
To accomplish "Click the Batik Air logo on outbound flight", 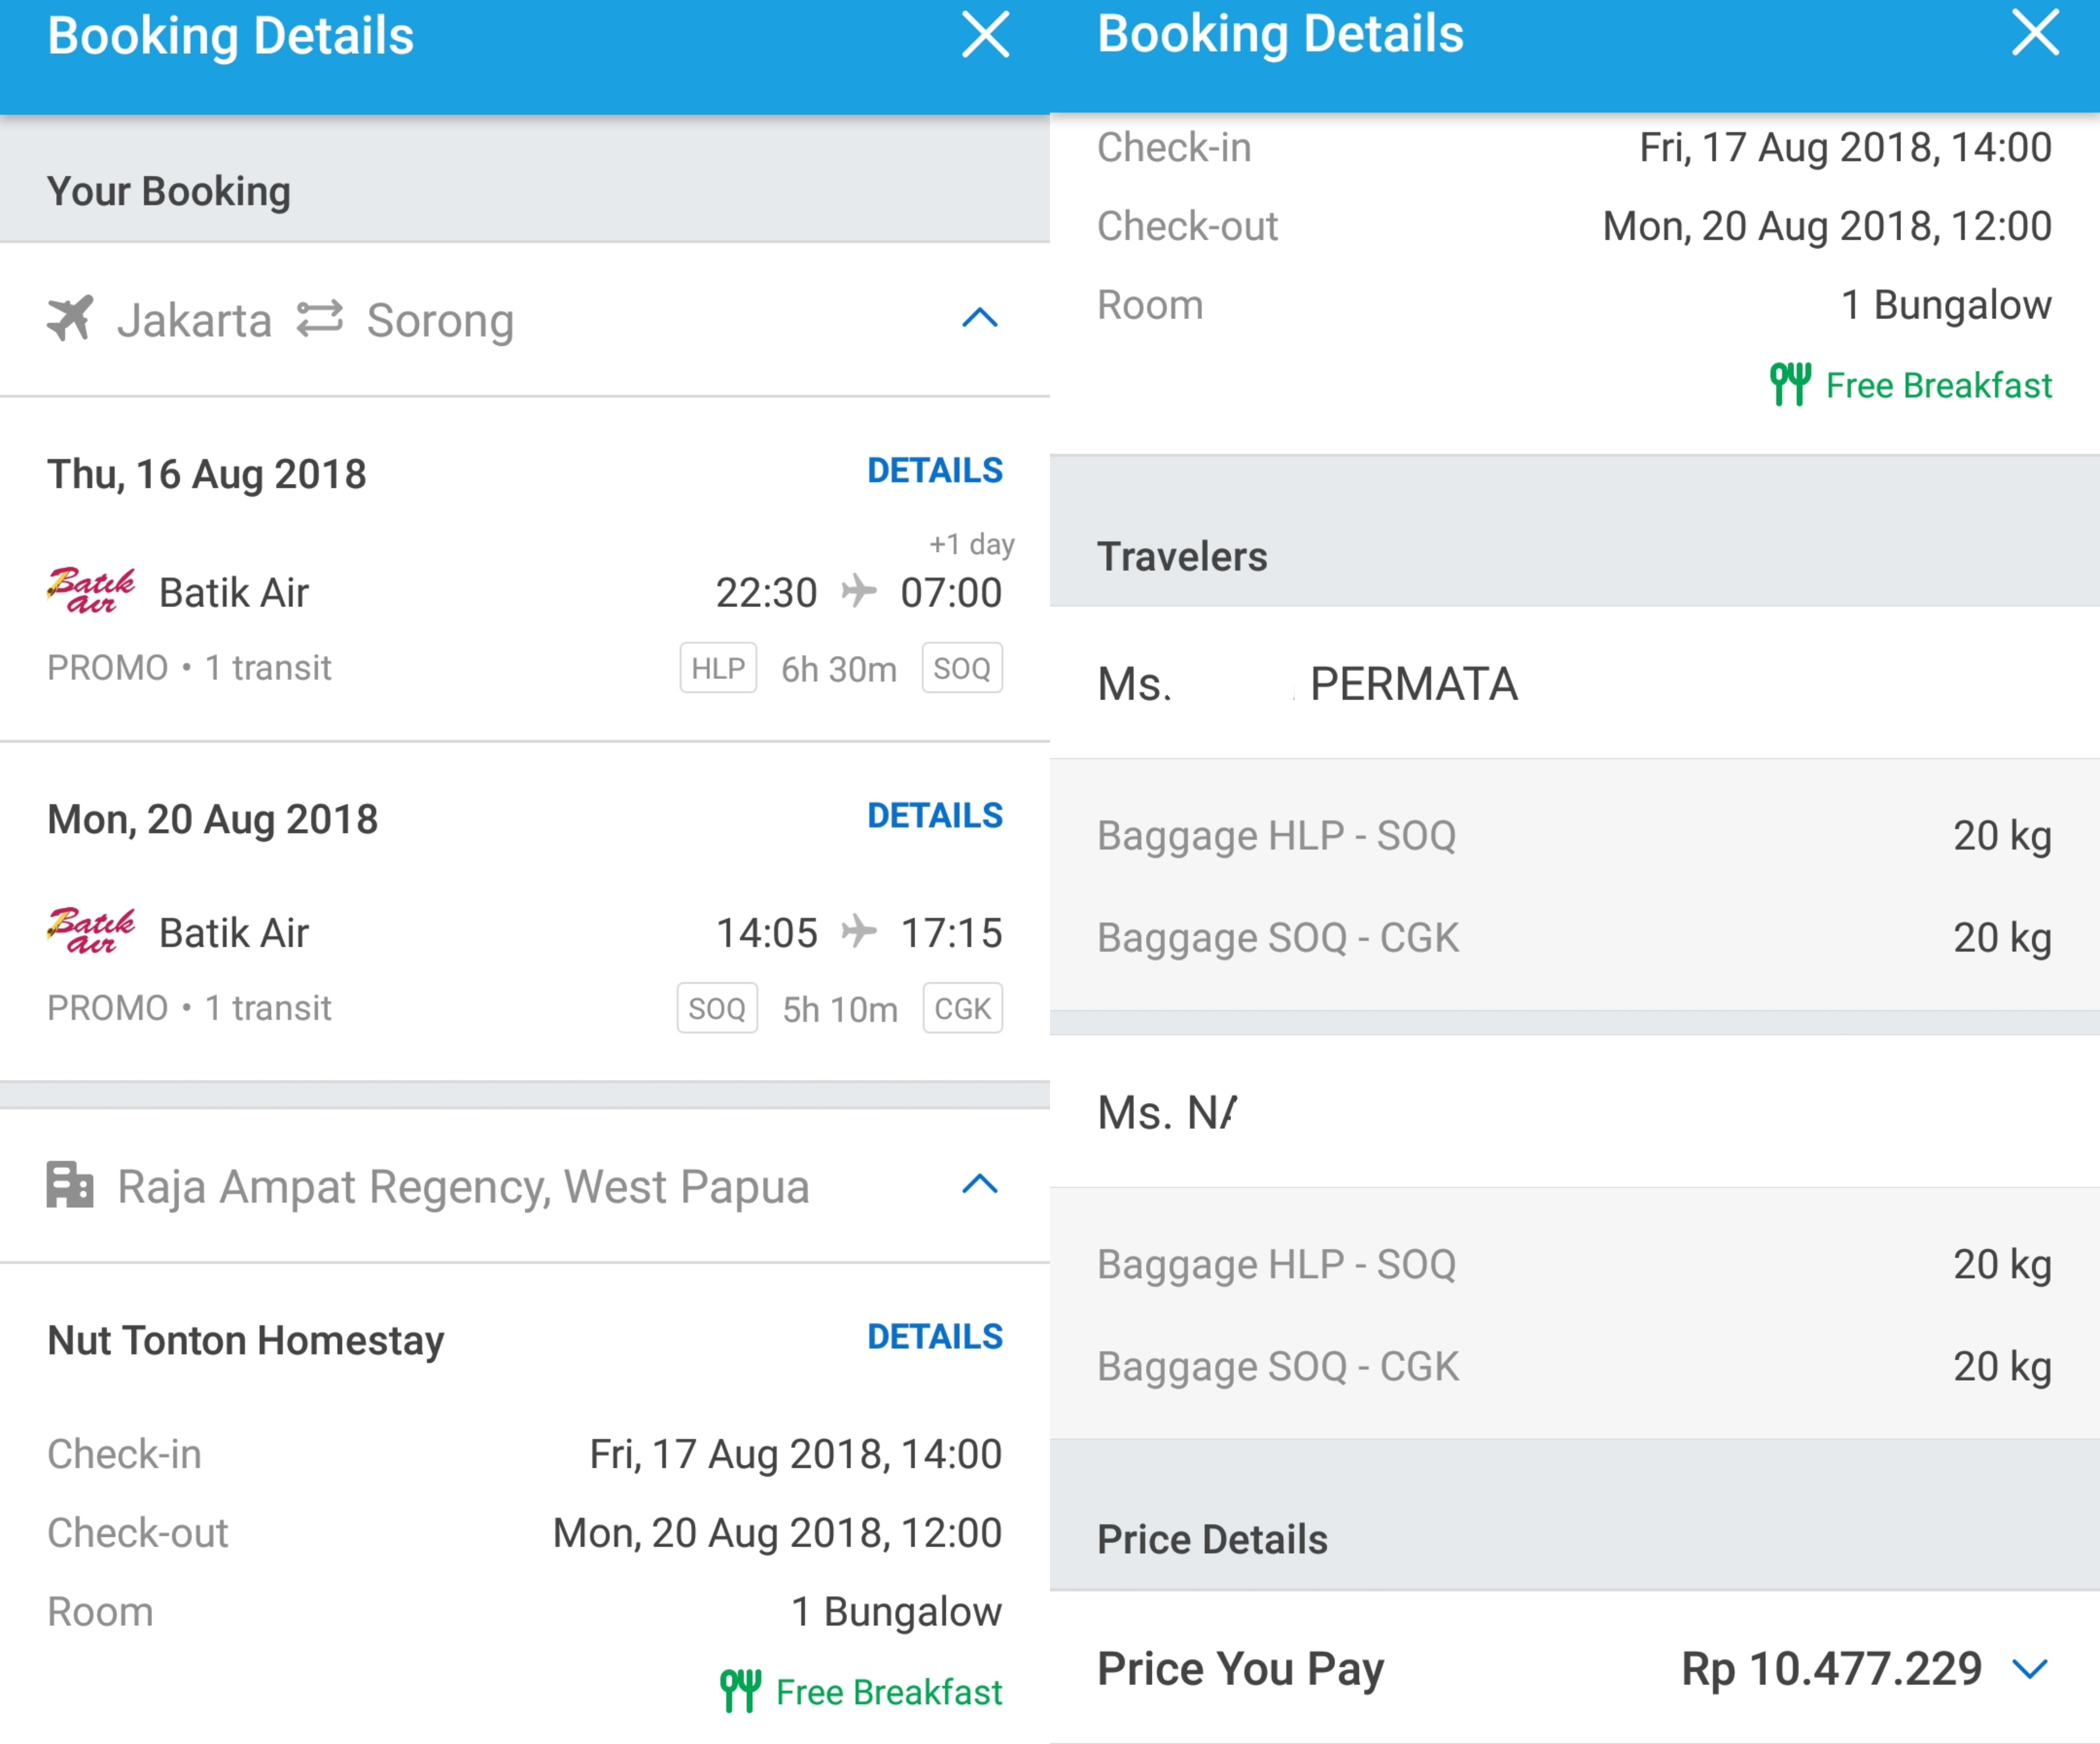I will [91, 590].
